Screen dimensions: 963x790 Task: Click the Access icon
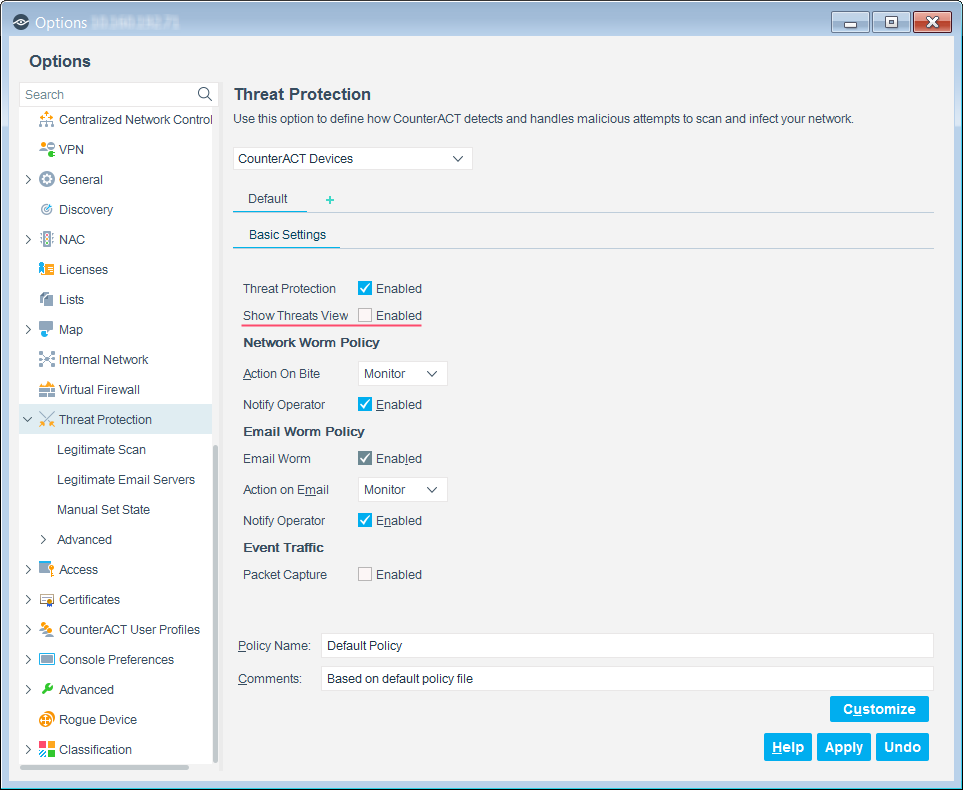click(x=47, y=569)
